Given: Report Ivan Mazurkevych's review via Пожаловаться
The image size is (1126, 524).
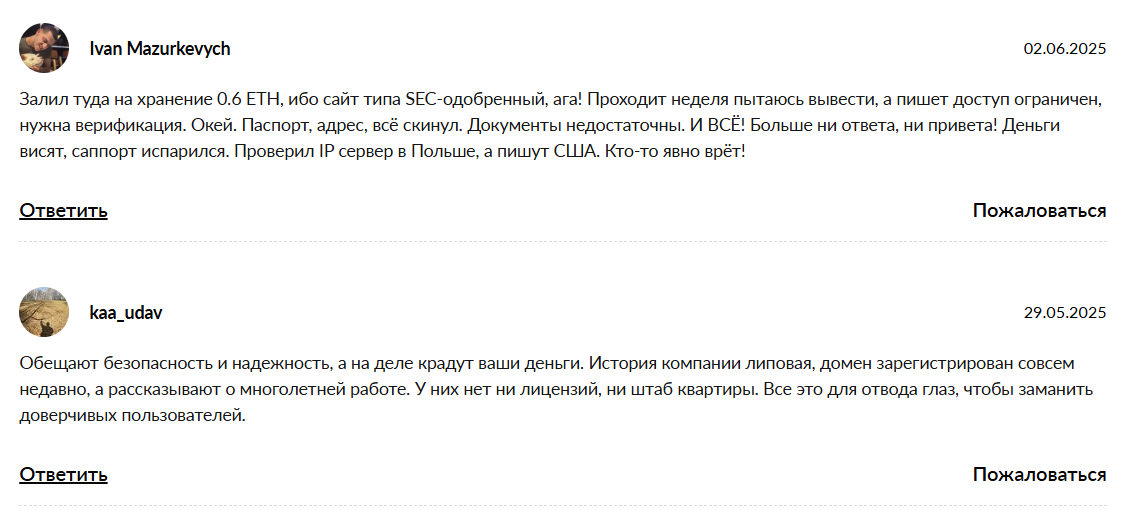Looking at the screenshot, I should [x=1039, y=210].
